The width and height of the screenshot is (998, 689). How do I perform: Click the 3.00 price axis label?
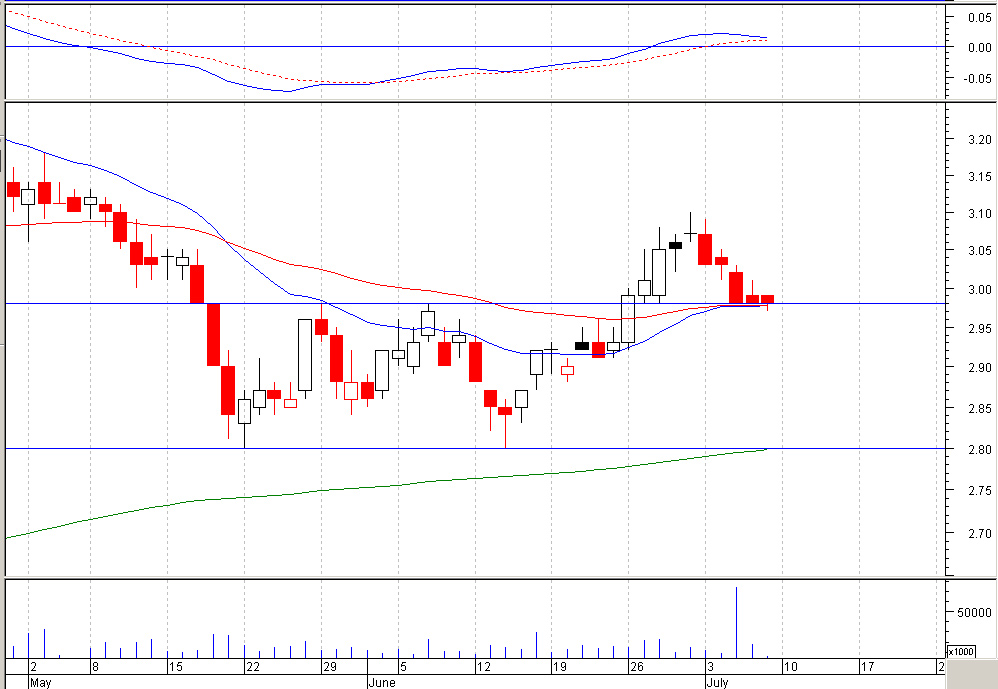click(x=979, y=289)
